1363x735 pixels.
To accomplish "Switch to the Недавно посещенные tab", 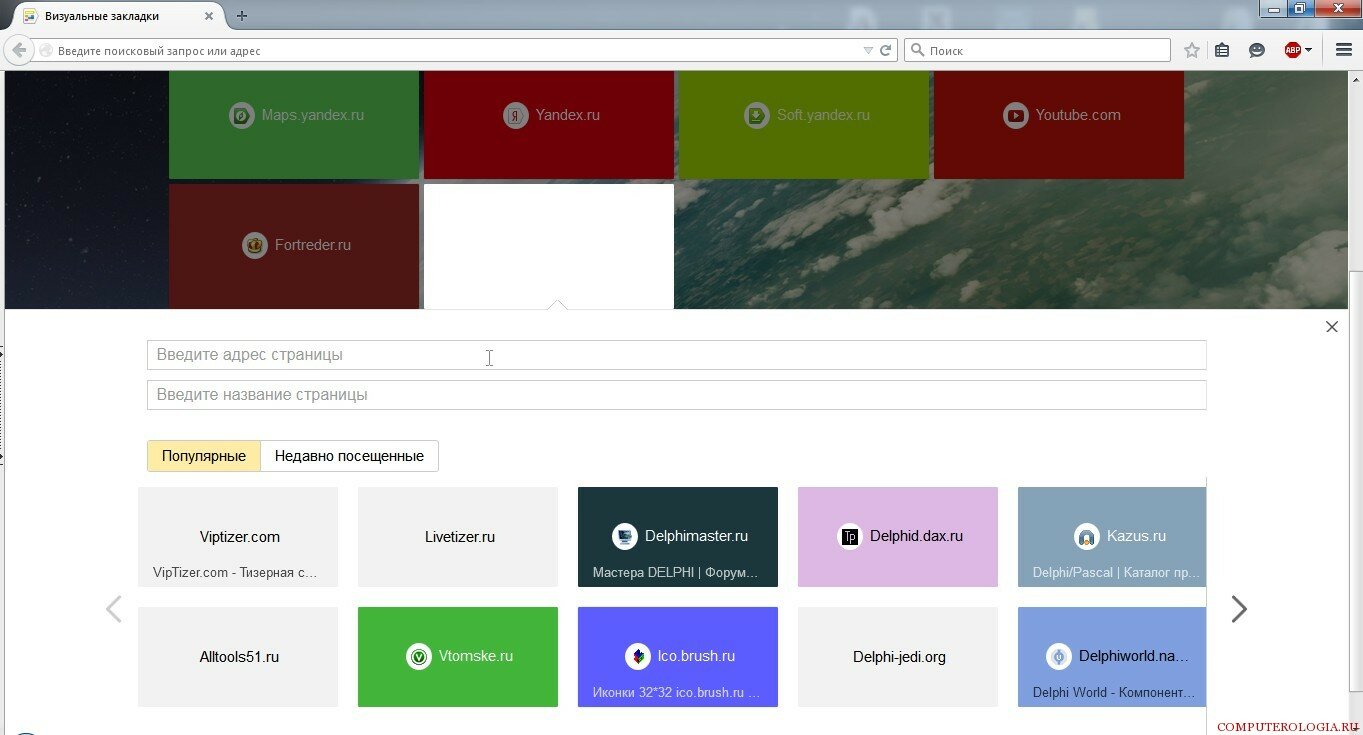I will [349, 456].
